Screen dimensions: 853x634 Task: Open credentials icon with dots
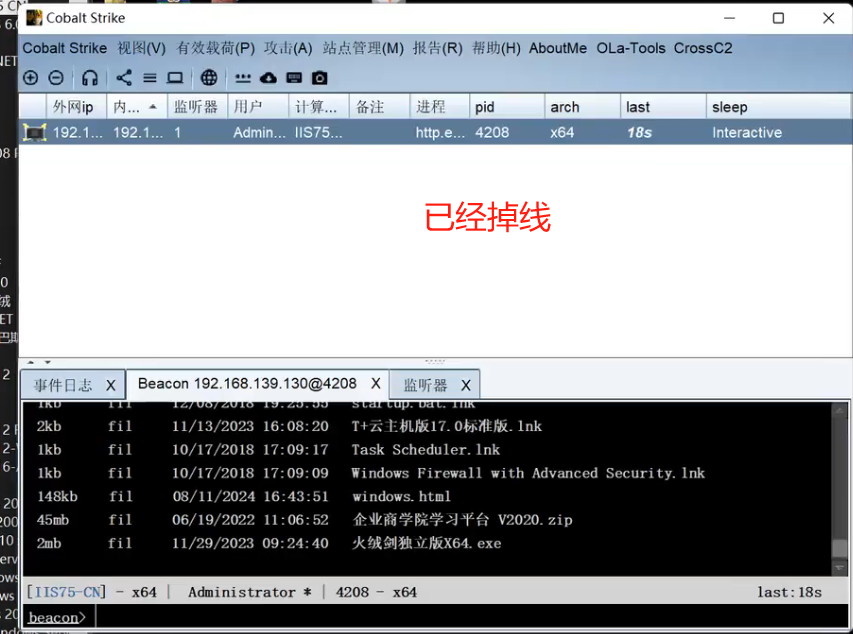[x=243, y=78]
